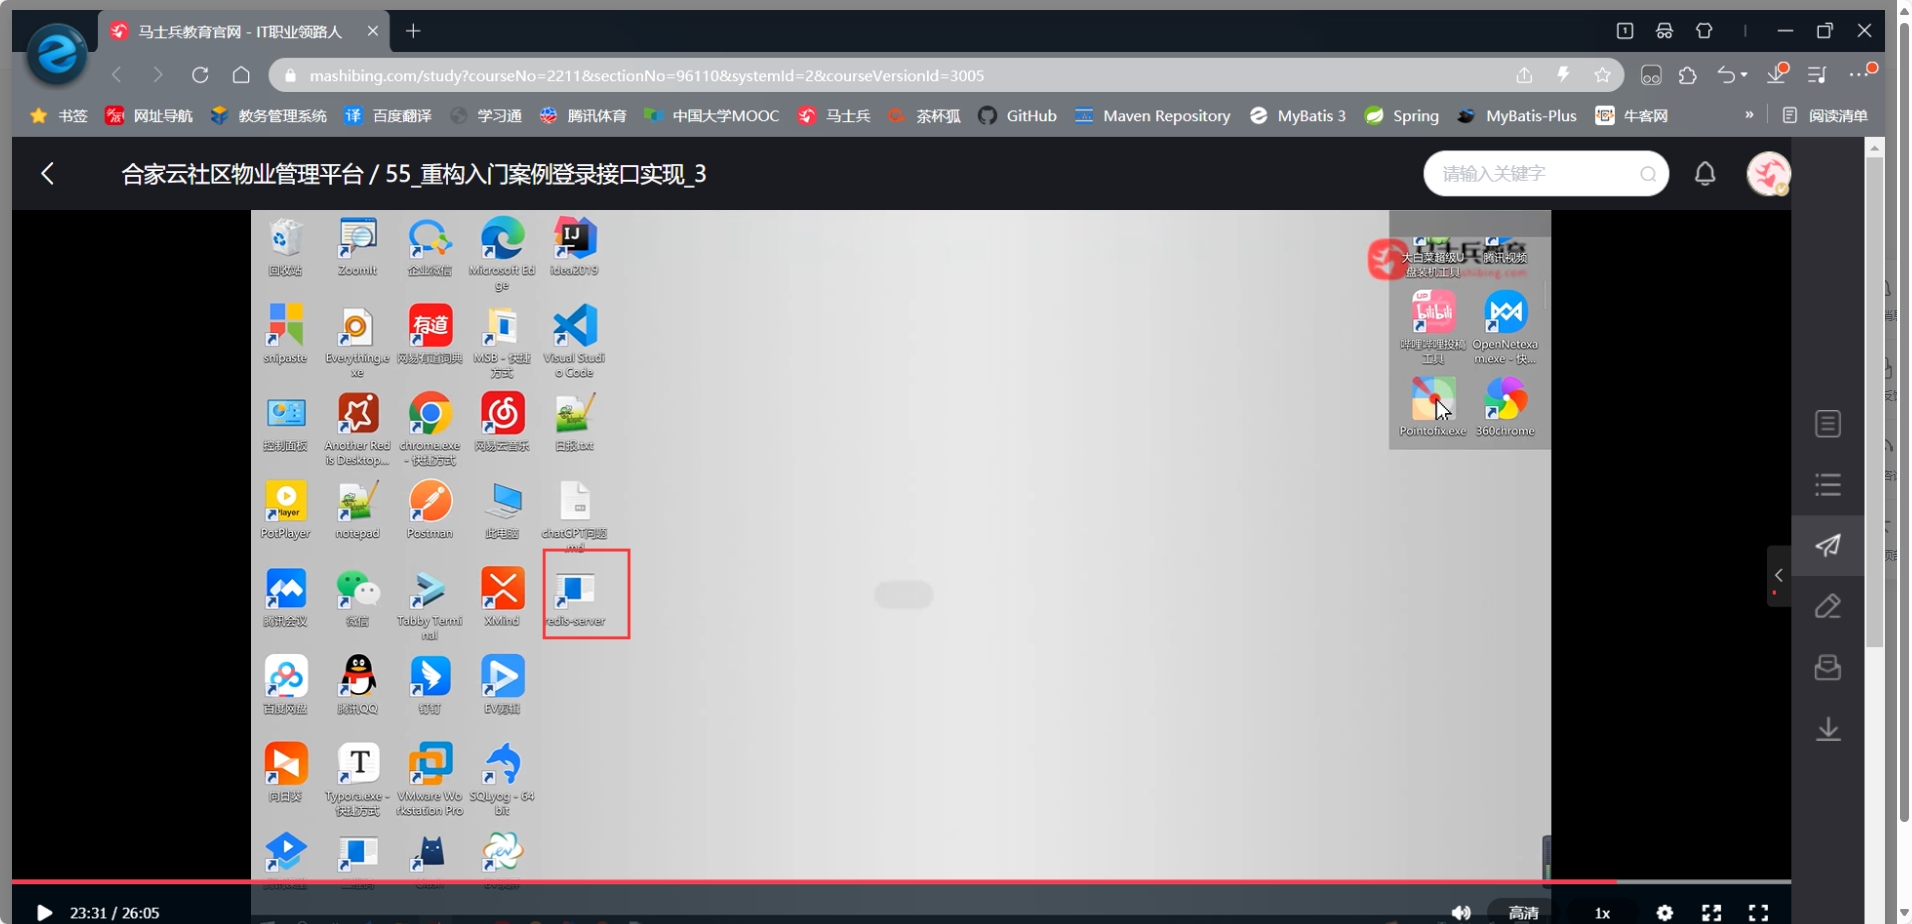Click the share icon in the address bar

1524,75
